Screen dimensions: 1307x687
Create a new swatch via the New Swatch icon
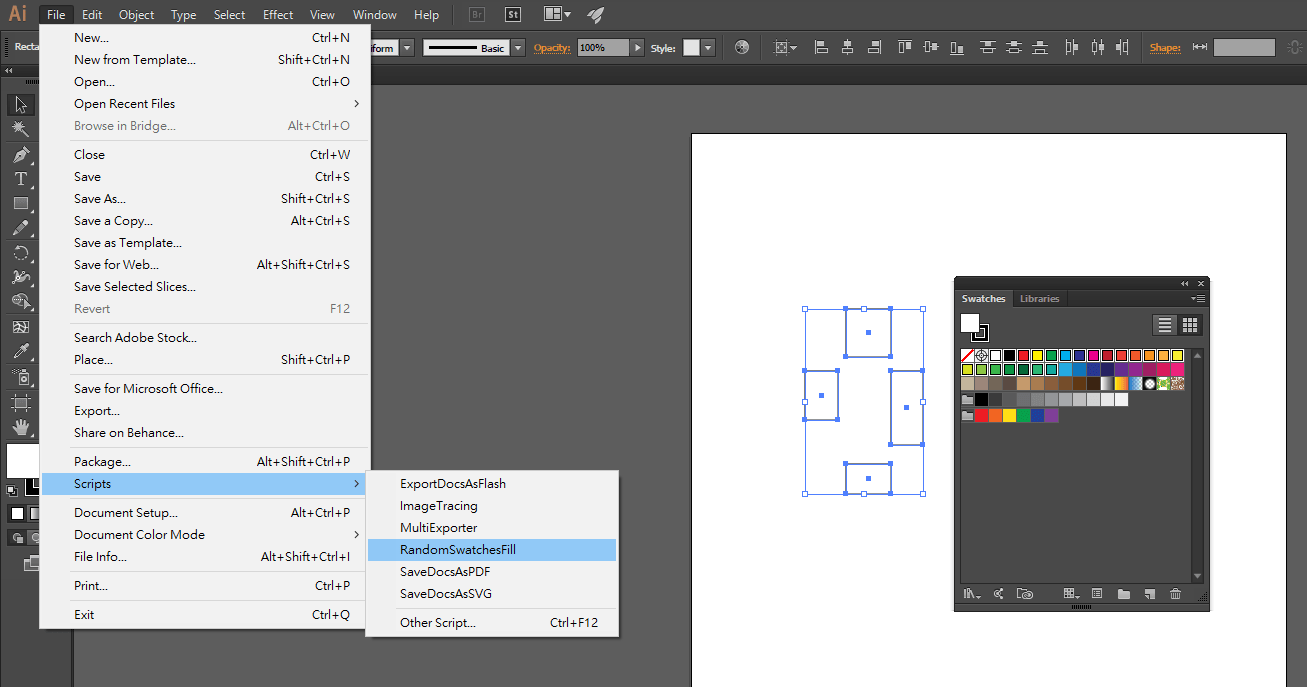click(1150, 593)
